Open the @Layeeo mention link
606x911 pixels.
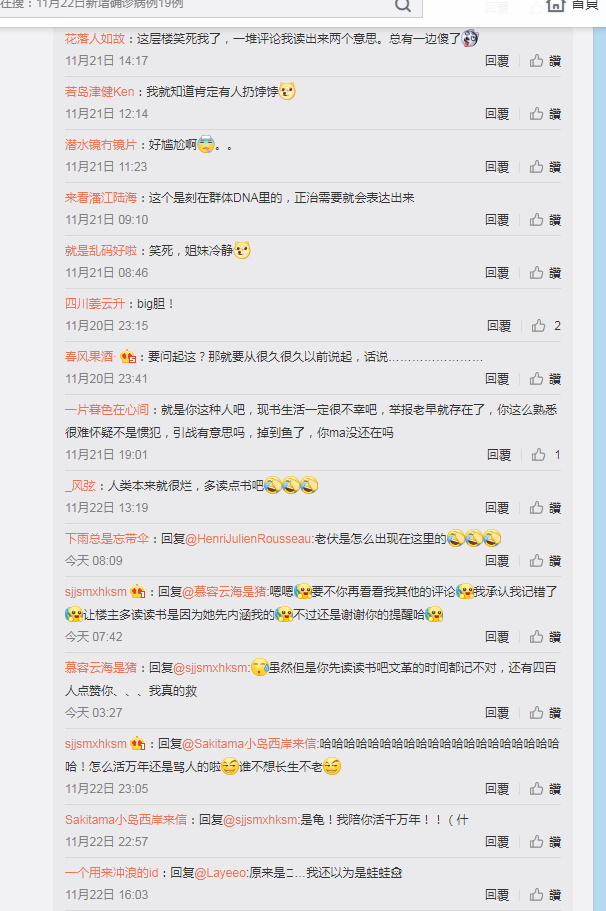(221, 873)
